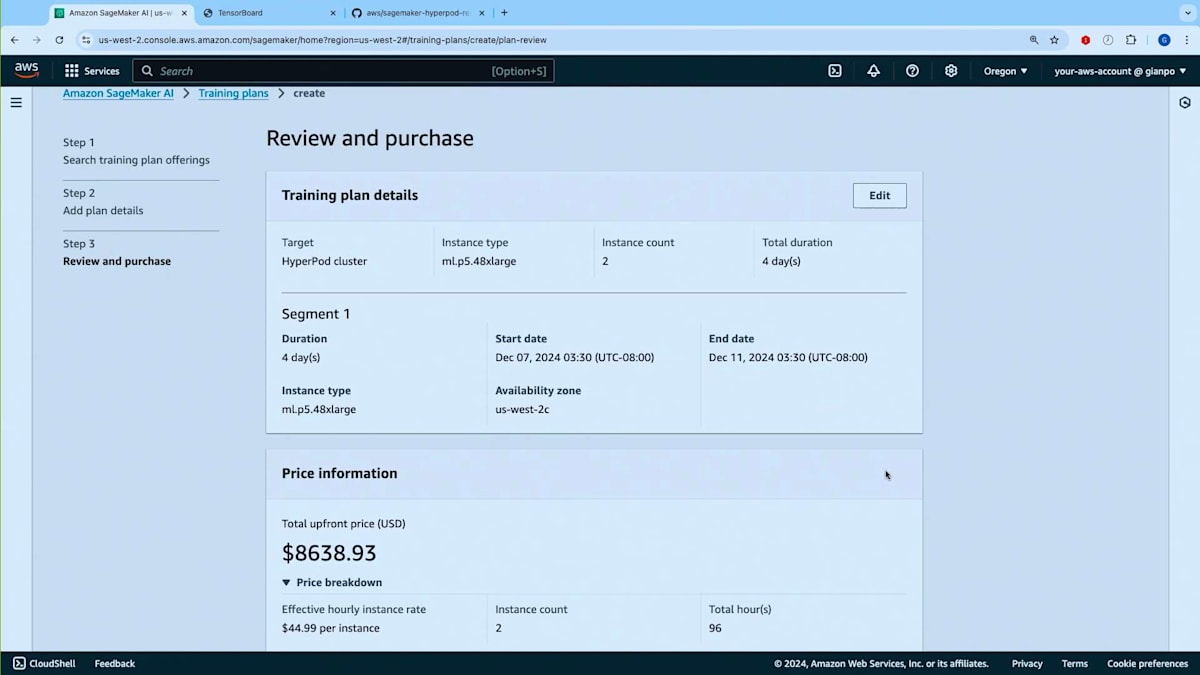Open a new browser tab
The height and width of the screenshot is (675, 1200).
point(504,13)
